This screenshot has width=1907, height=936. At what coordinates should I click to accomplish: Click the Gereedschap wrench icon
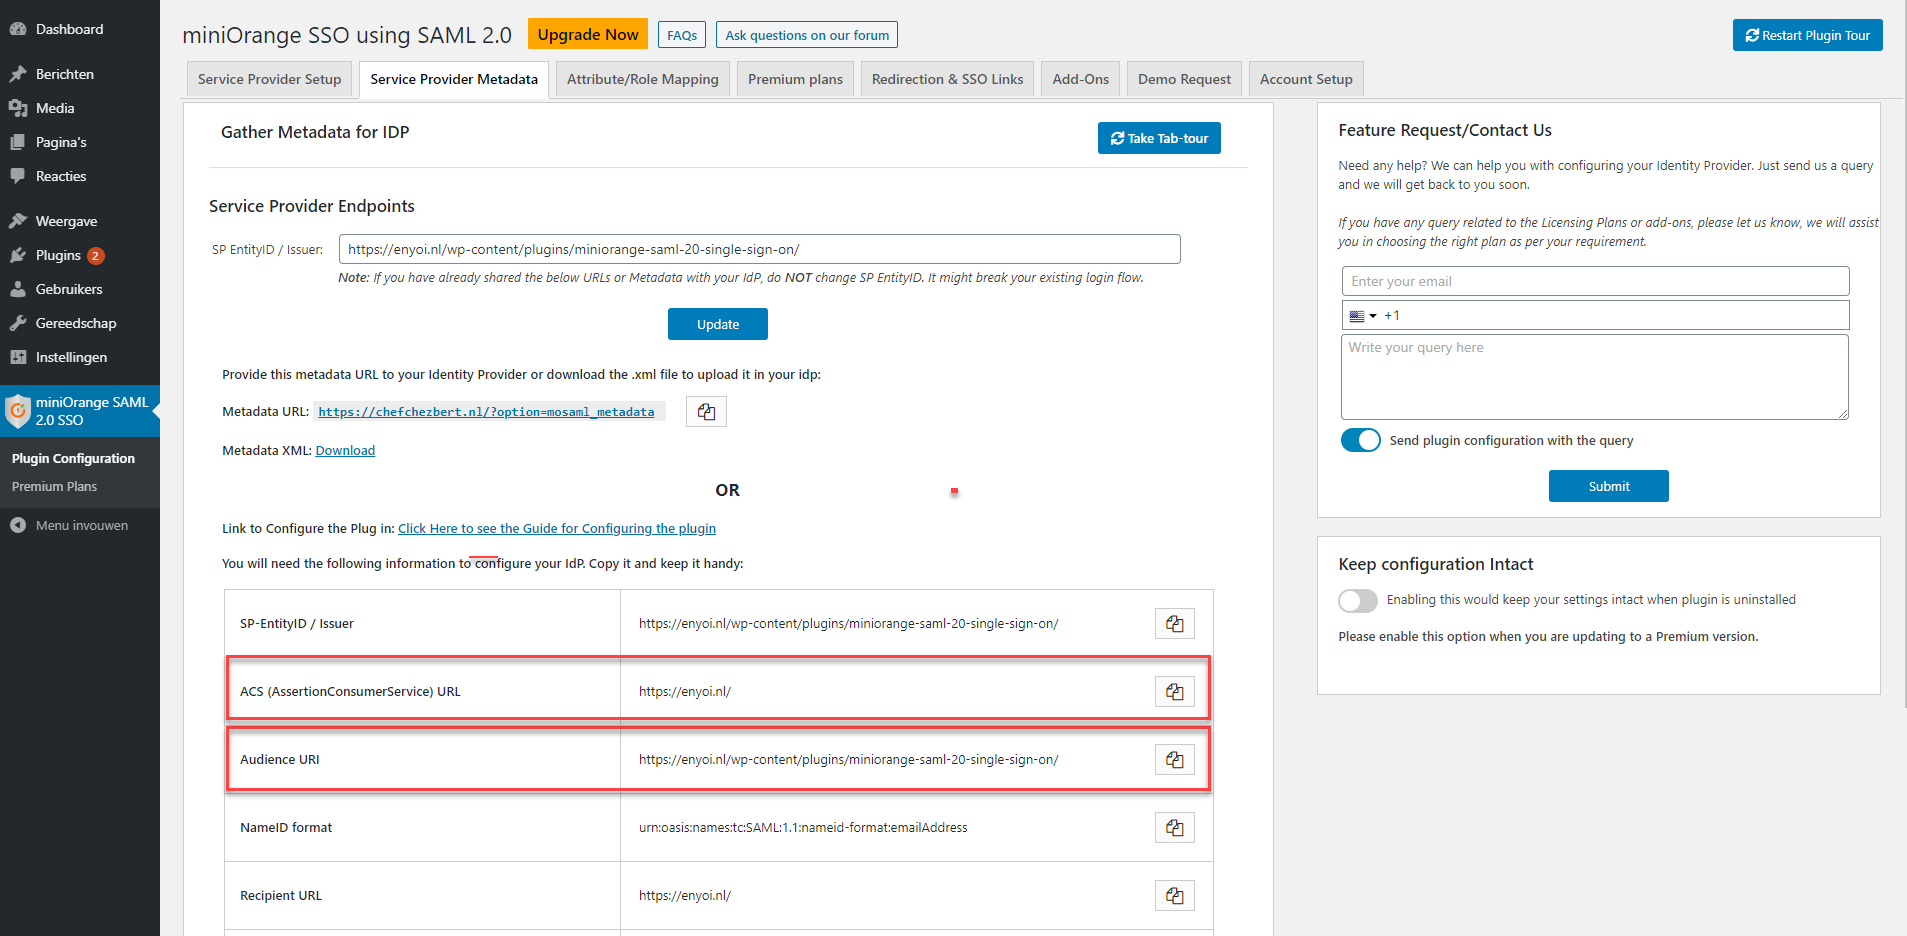[x=18, y=323]
